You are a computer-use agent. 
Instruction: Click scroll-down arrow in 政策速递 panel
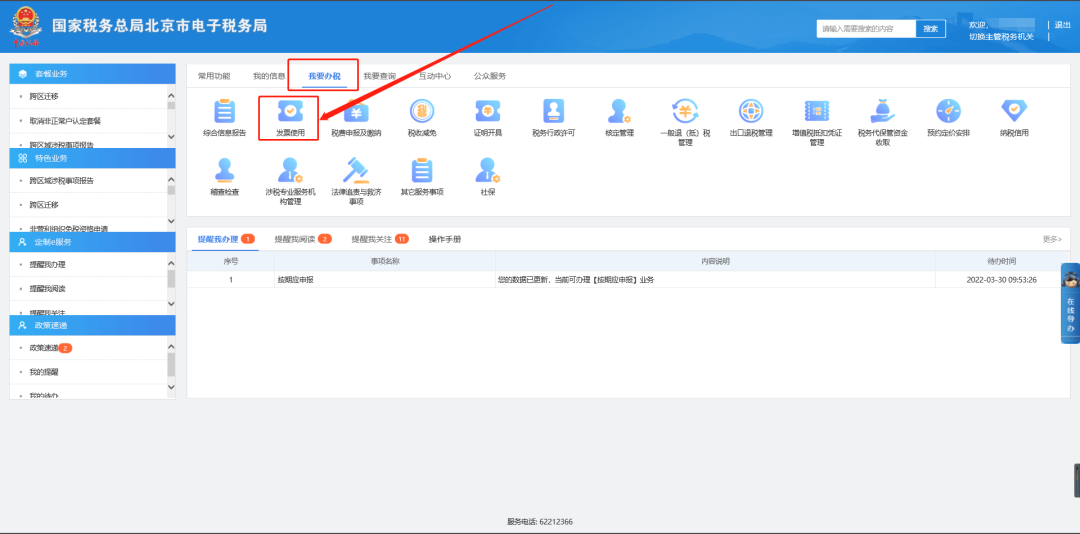(x=172, y=388)
